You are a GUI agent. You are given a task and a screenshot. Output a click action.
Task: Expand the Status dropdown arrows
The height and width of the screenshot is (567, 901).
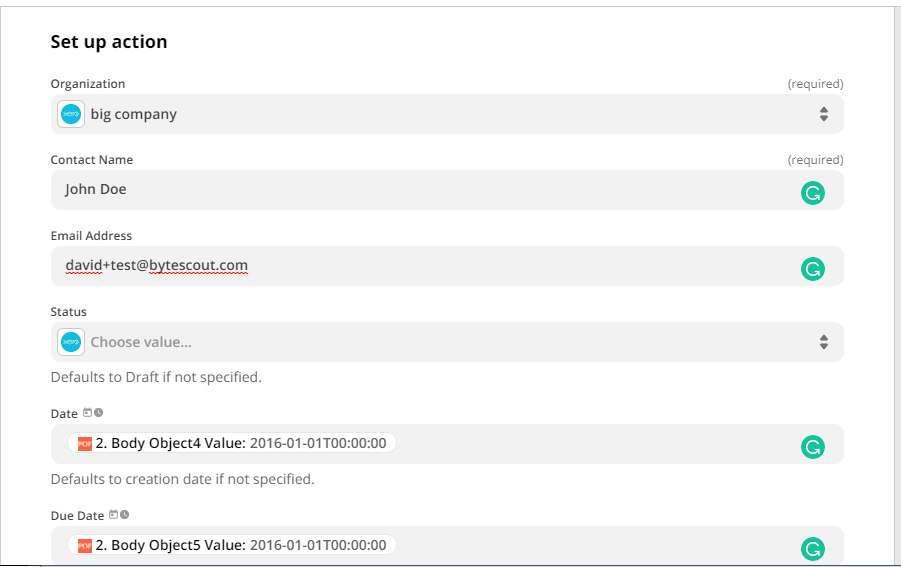pyautogui.click(x=823, y=342)
